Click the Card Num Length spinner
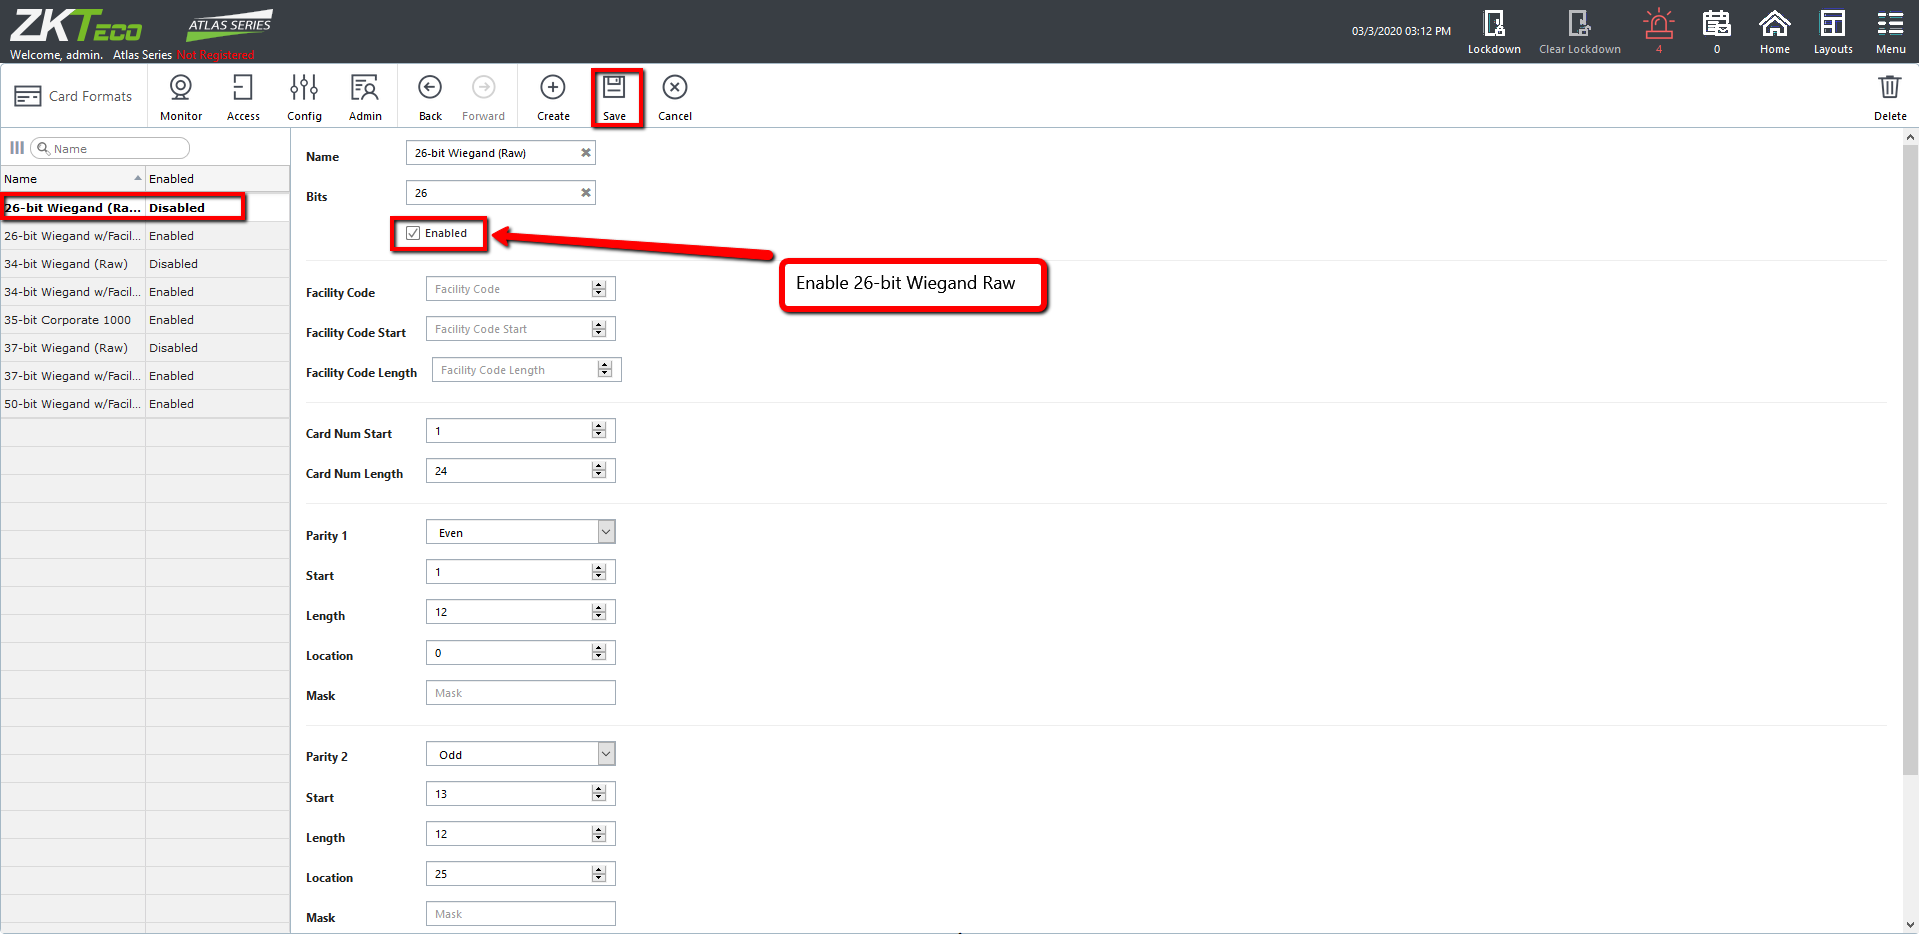Image resolution: width=1919 pixels, height=934 pixels. click(x=599, y=471)
